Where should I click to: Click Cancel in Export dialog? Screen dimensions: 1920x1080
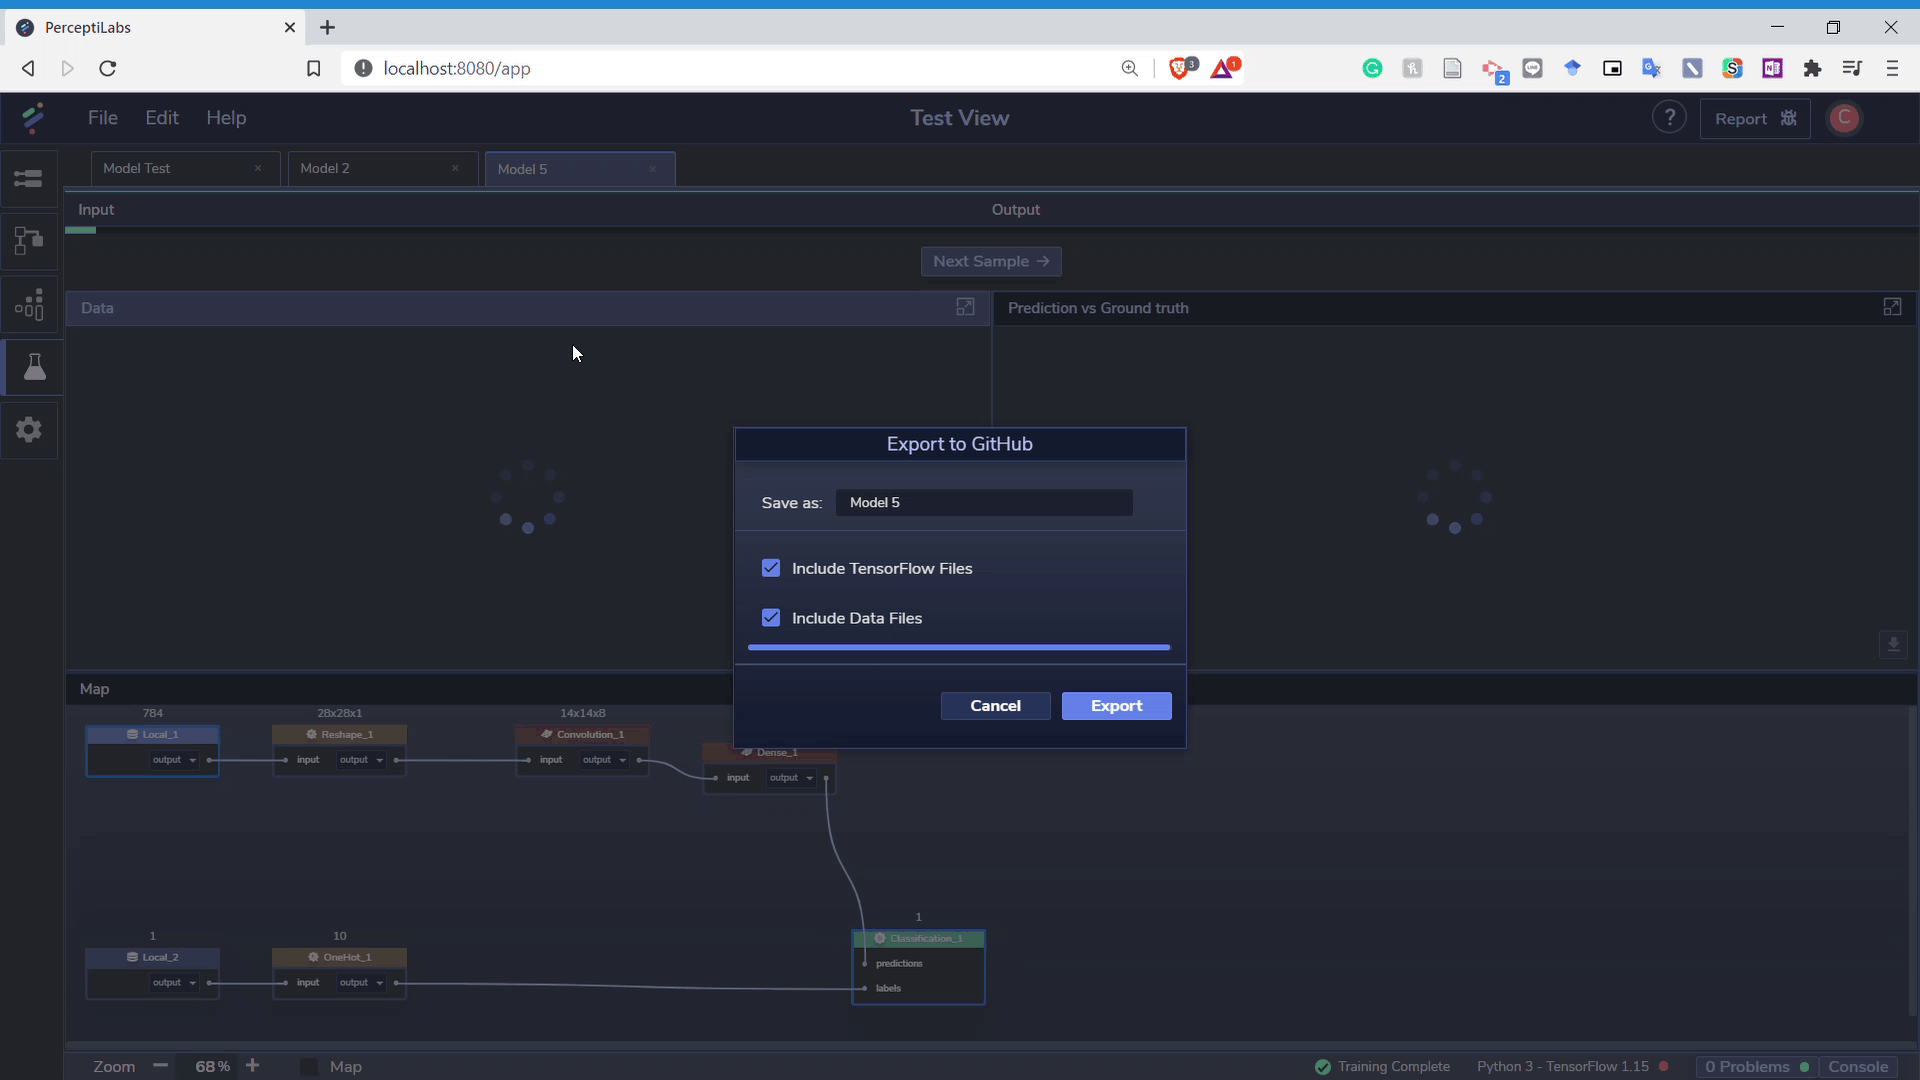[995, 706]
